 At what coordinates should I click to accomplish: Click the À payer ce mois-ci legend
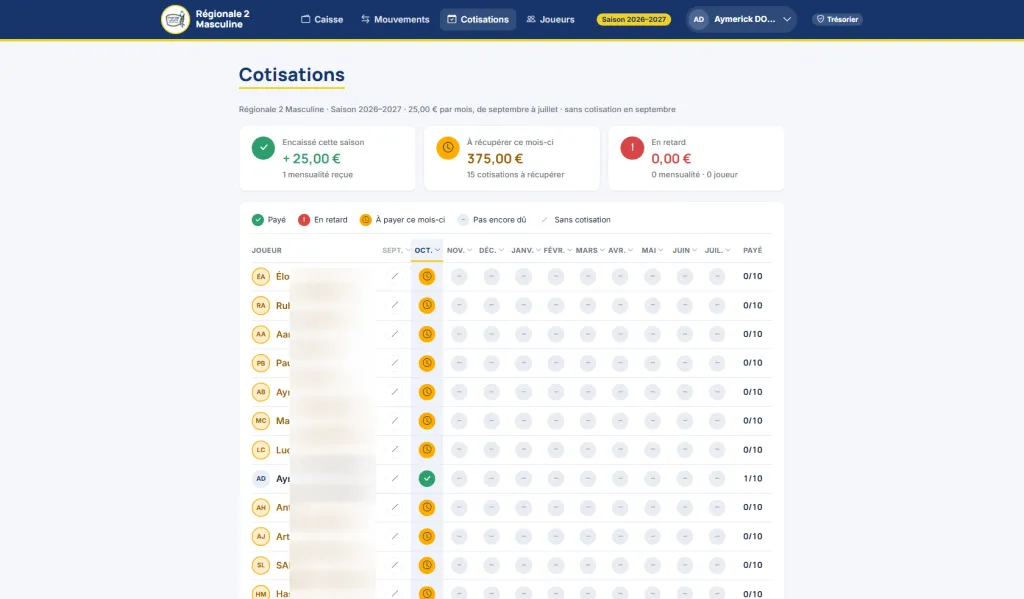tap(402, 219)
